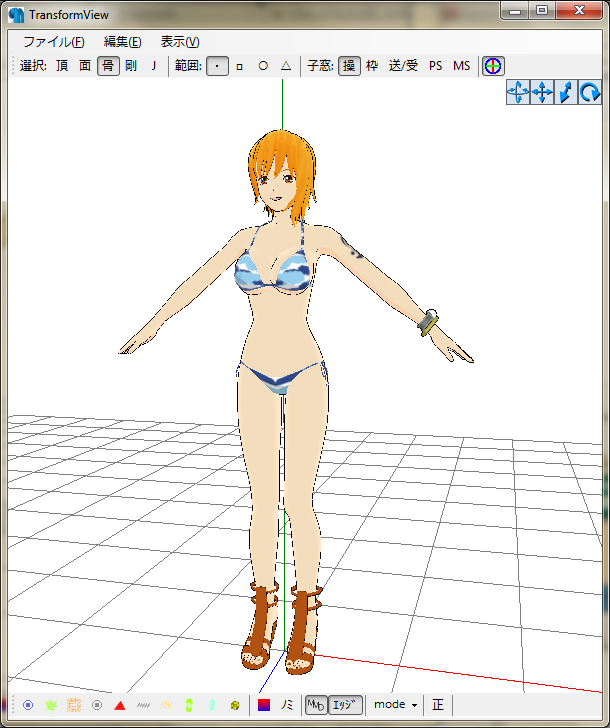Open the 表示(V) menu
Viewport: 610px width, 728px height.
pyautogui.click(x=180, y=42)
